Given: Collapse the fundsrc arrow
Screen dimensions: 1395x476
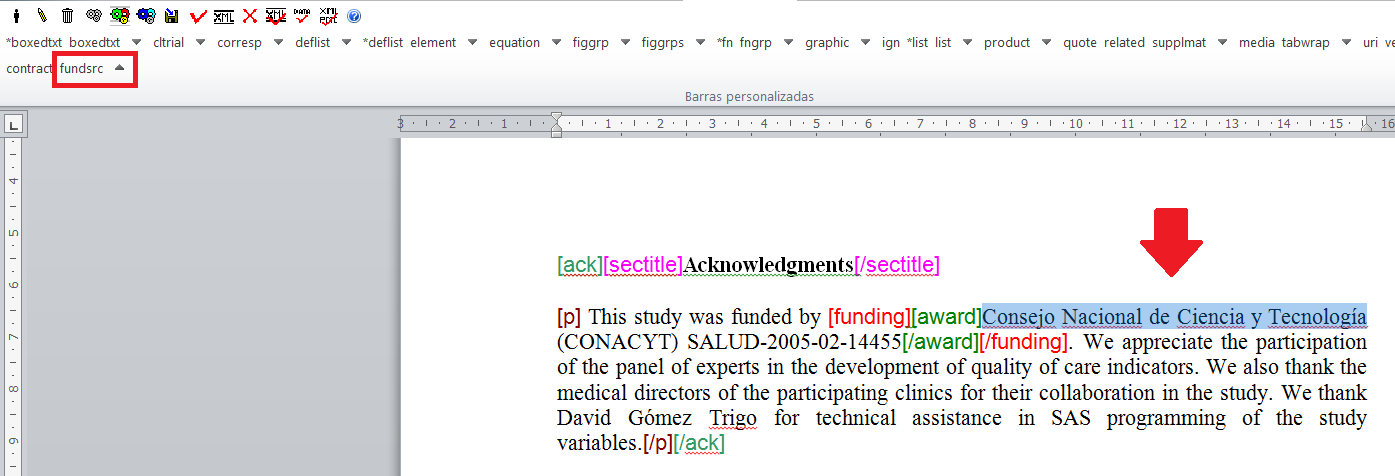Looking at the screenshot, I should tap(119, 68).
